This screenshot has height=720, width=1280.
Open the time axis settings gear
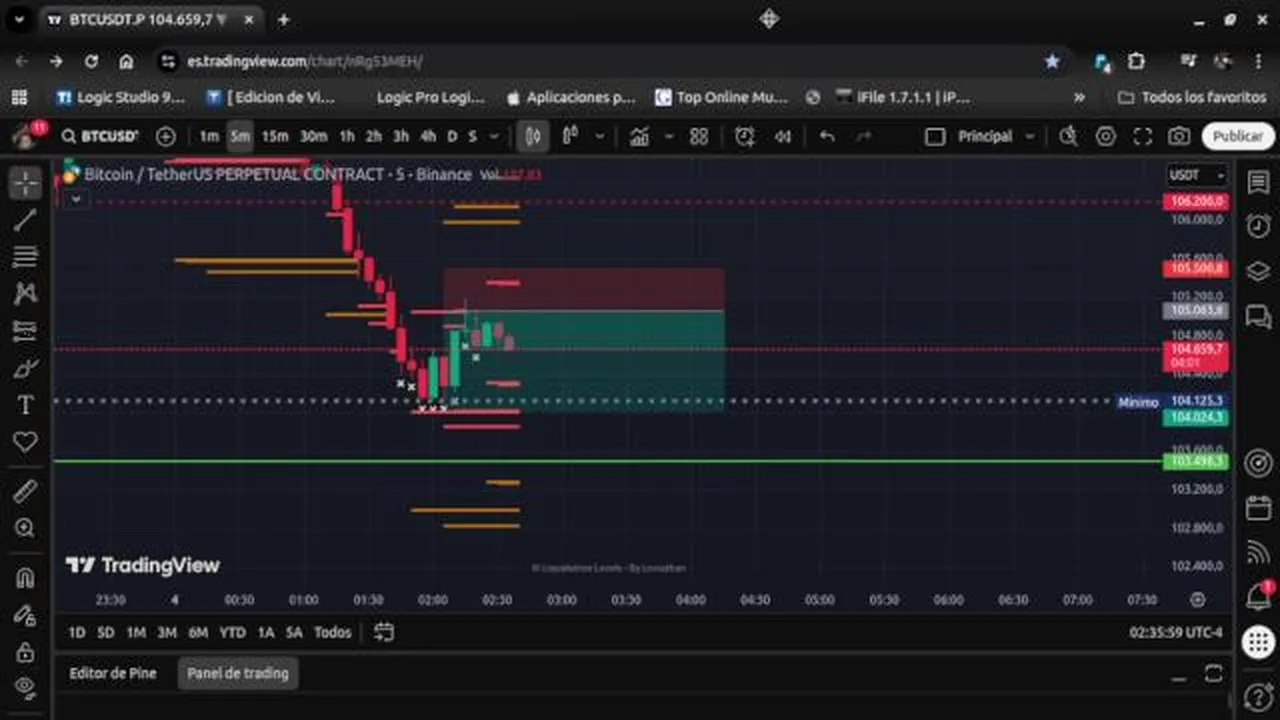point(1198,599)
